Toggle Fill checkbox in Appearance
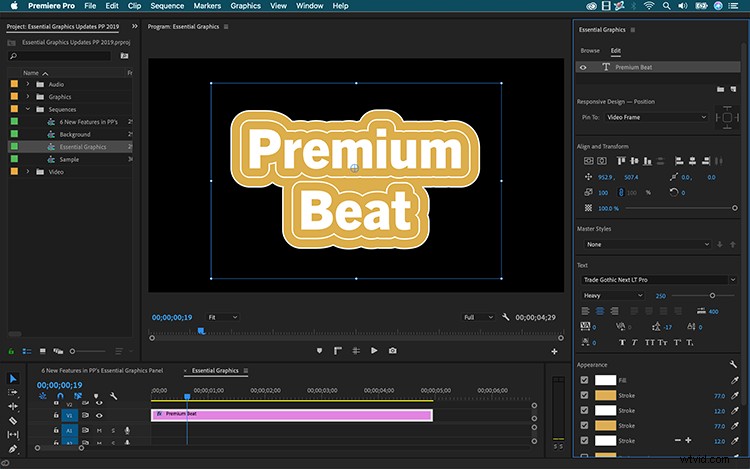Image resolution: width=750 pixels, height=469 pixels. click(584, 380)
